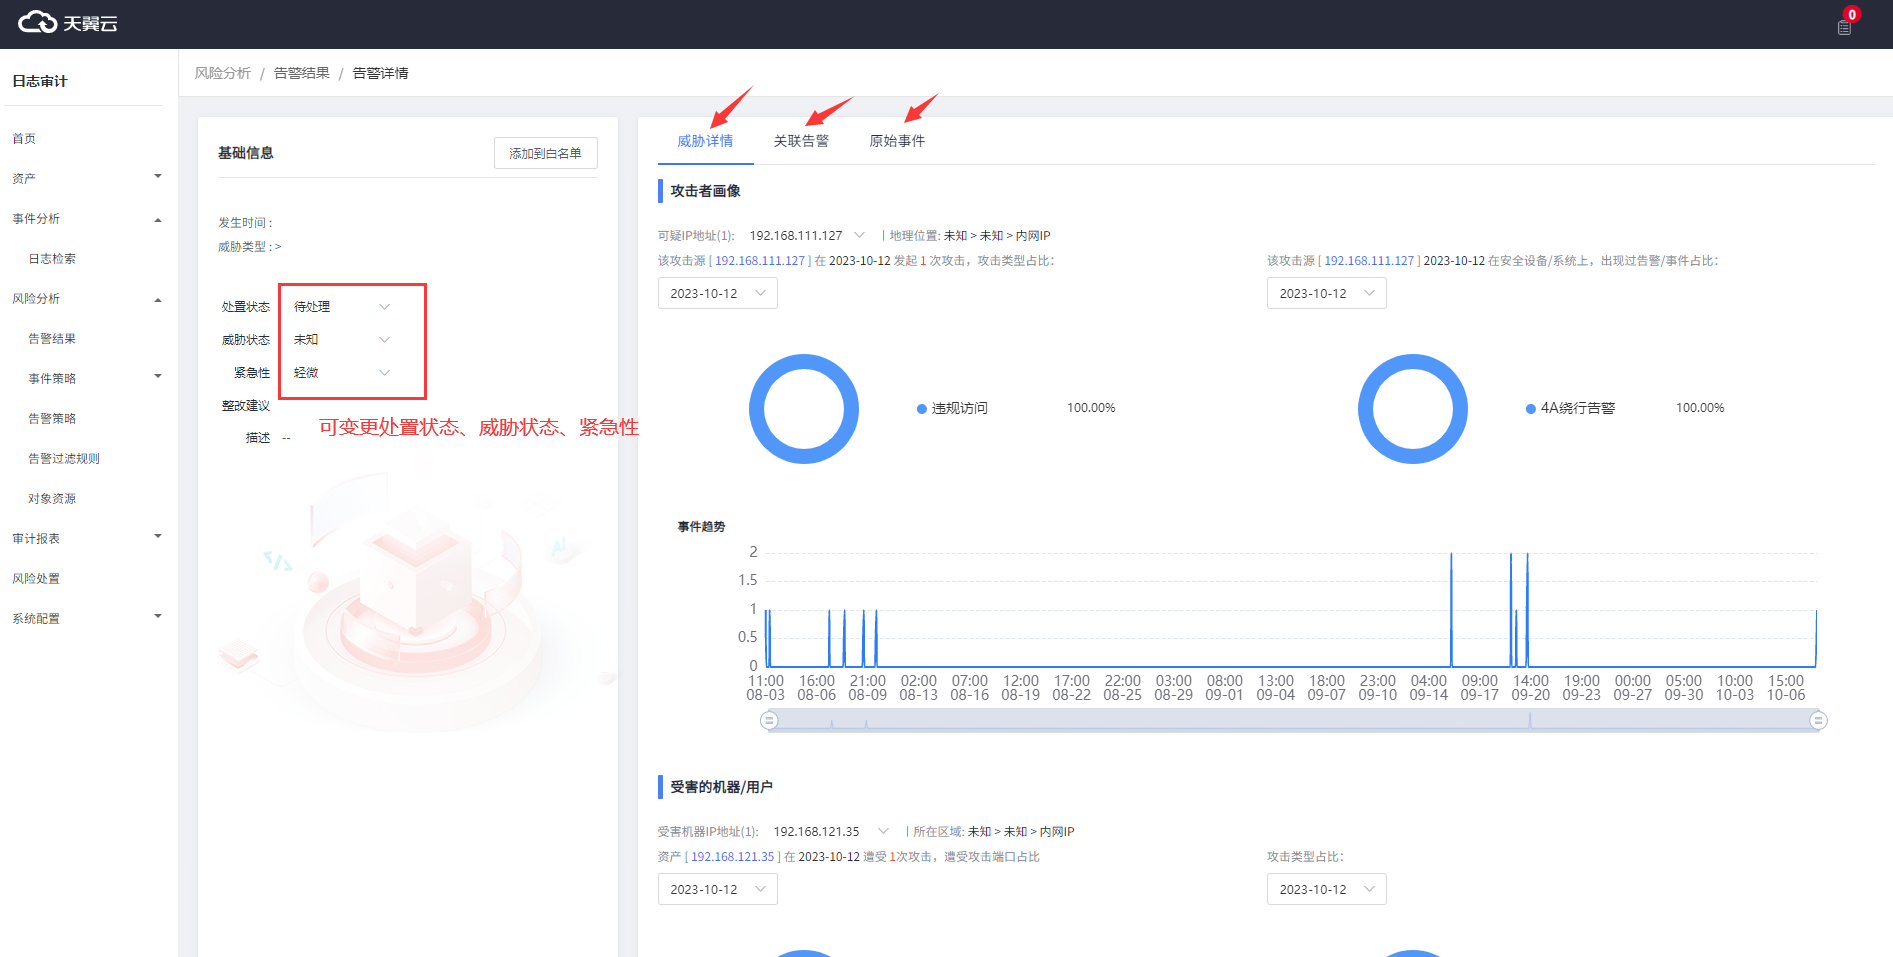Open 可疑IP地址 192.168.111.127 dropdown
The width and height of the screenshot is (1893, 957).
(x=859, y=236)
